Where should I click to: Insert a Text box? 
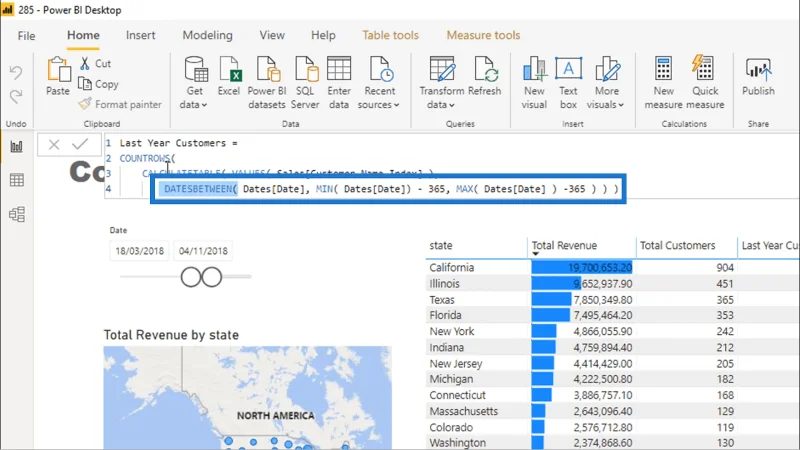568,83
